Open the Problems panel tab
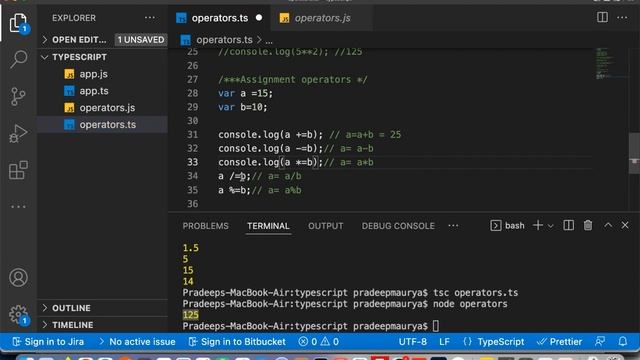 point(205,226)
